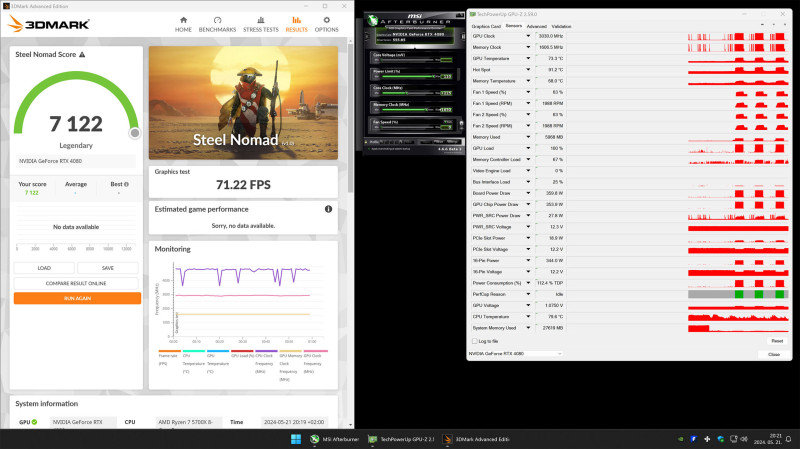Image resolution: width=800 pixels, height=449 pixels.
Task: Open the Advanced tab in GPU-Z
Action: [x=536, y=27]
